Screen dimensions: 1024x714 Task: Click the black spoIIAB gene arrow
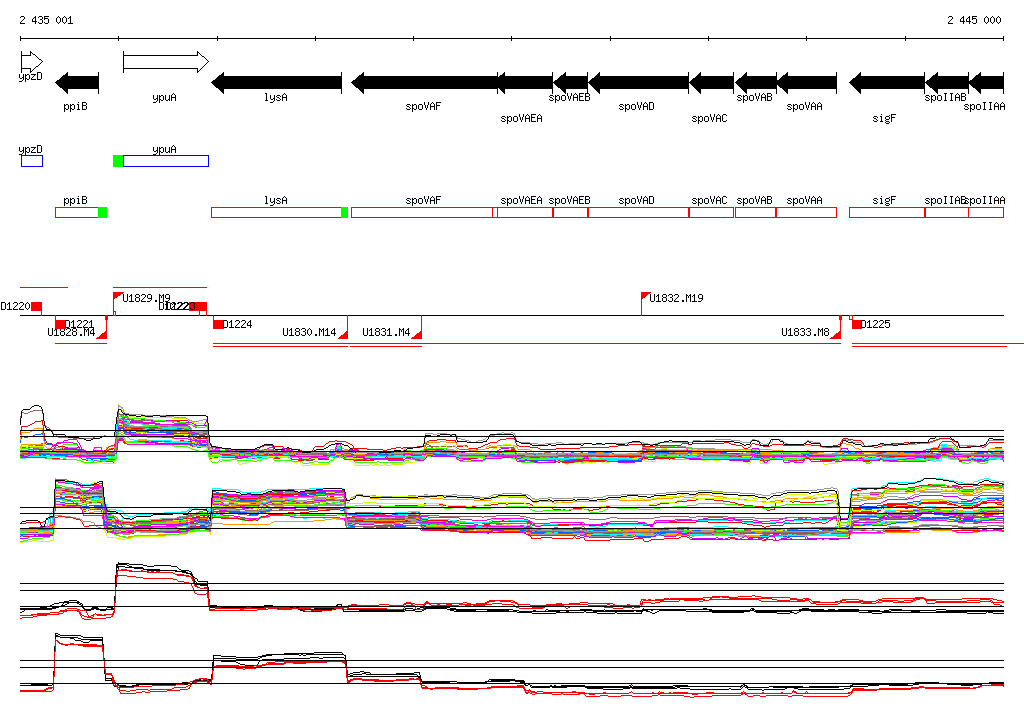[x=947, y=83]
